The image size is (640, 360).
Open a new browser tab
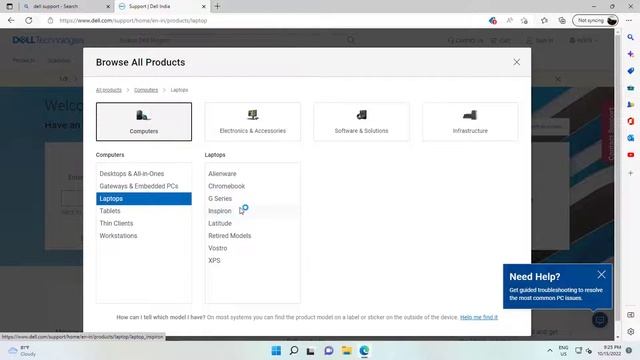(x=217, y=7)
